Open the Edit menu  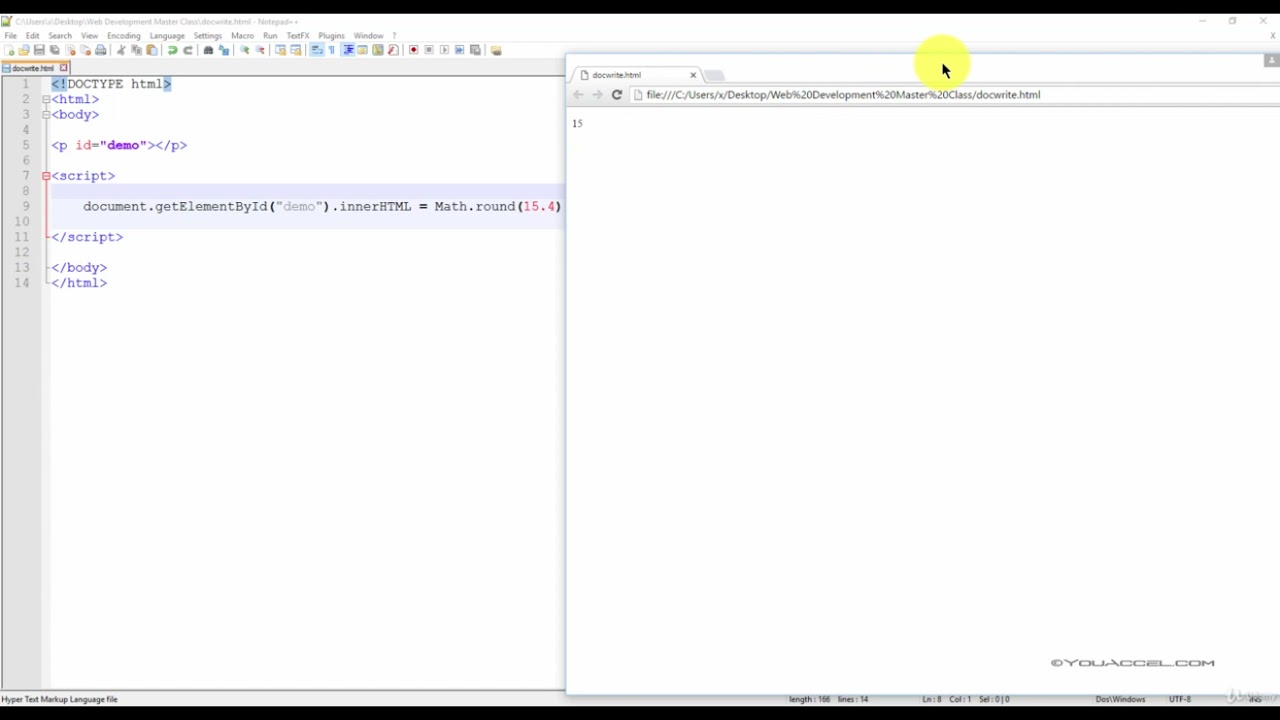[33, 35]
